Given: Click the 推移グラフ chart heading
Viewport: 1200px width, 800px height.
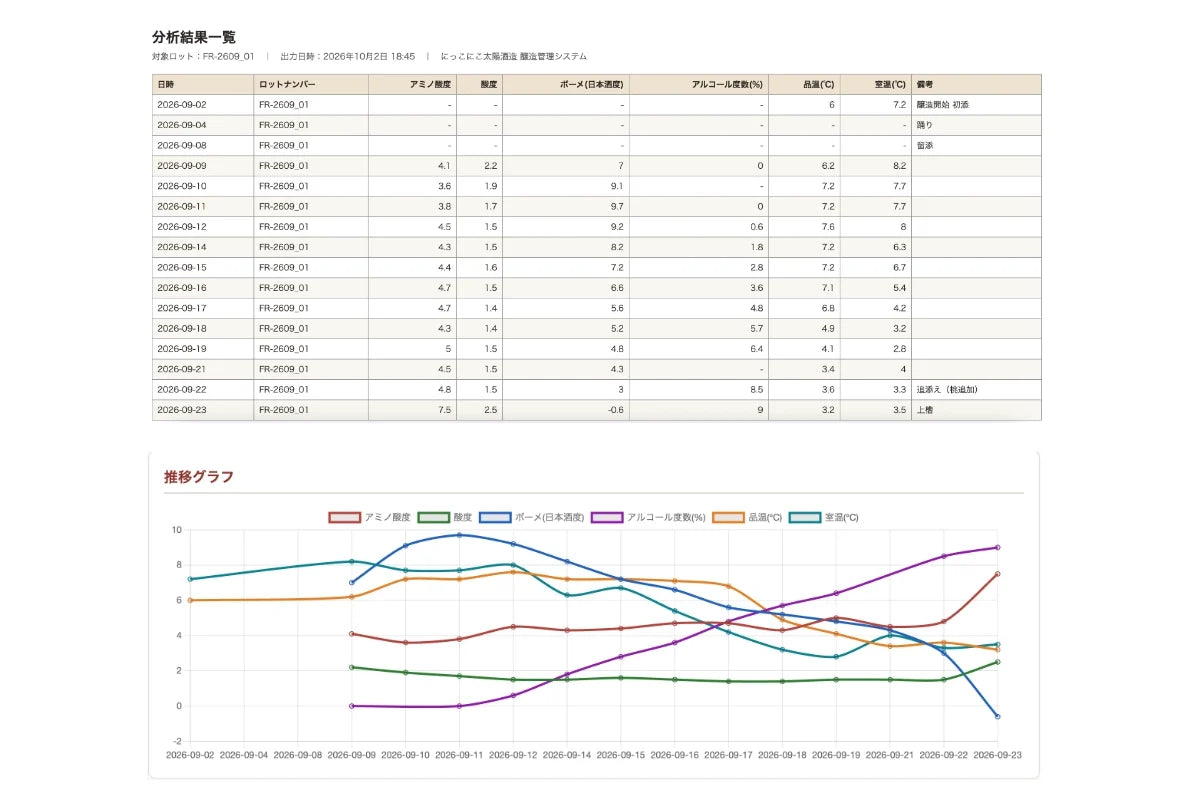Looking at the screenshot, I should (199, 477).
